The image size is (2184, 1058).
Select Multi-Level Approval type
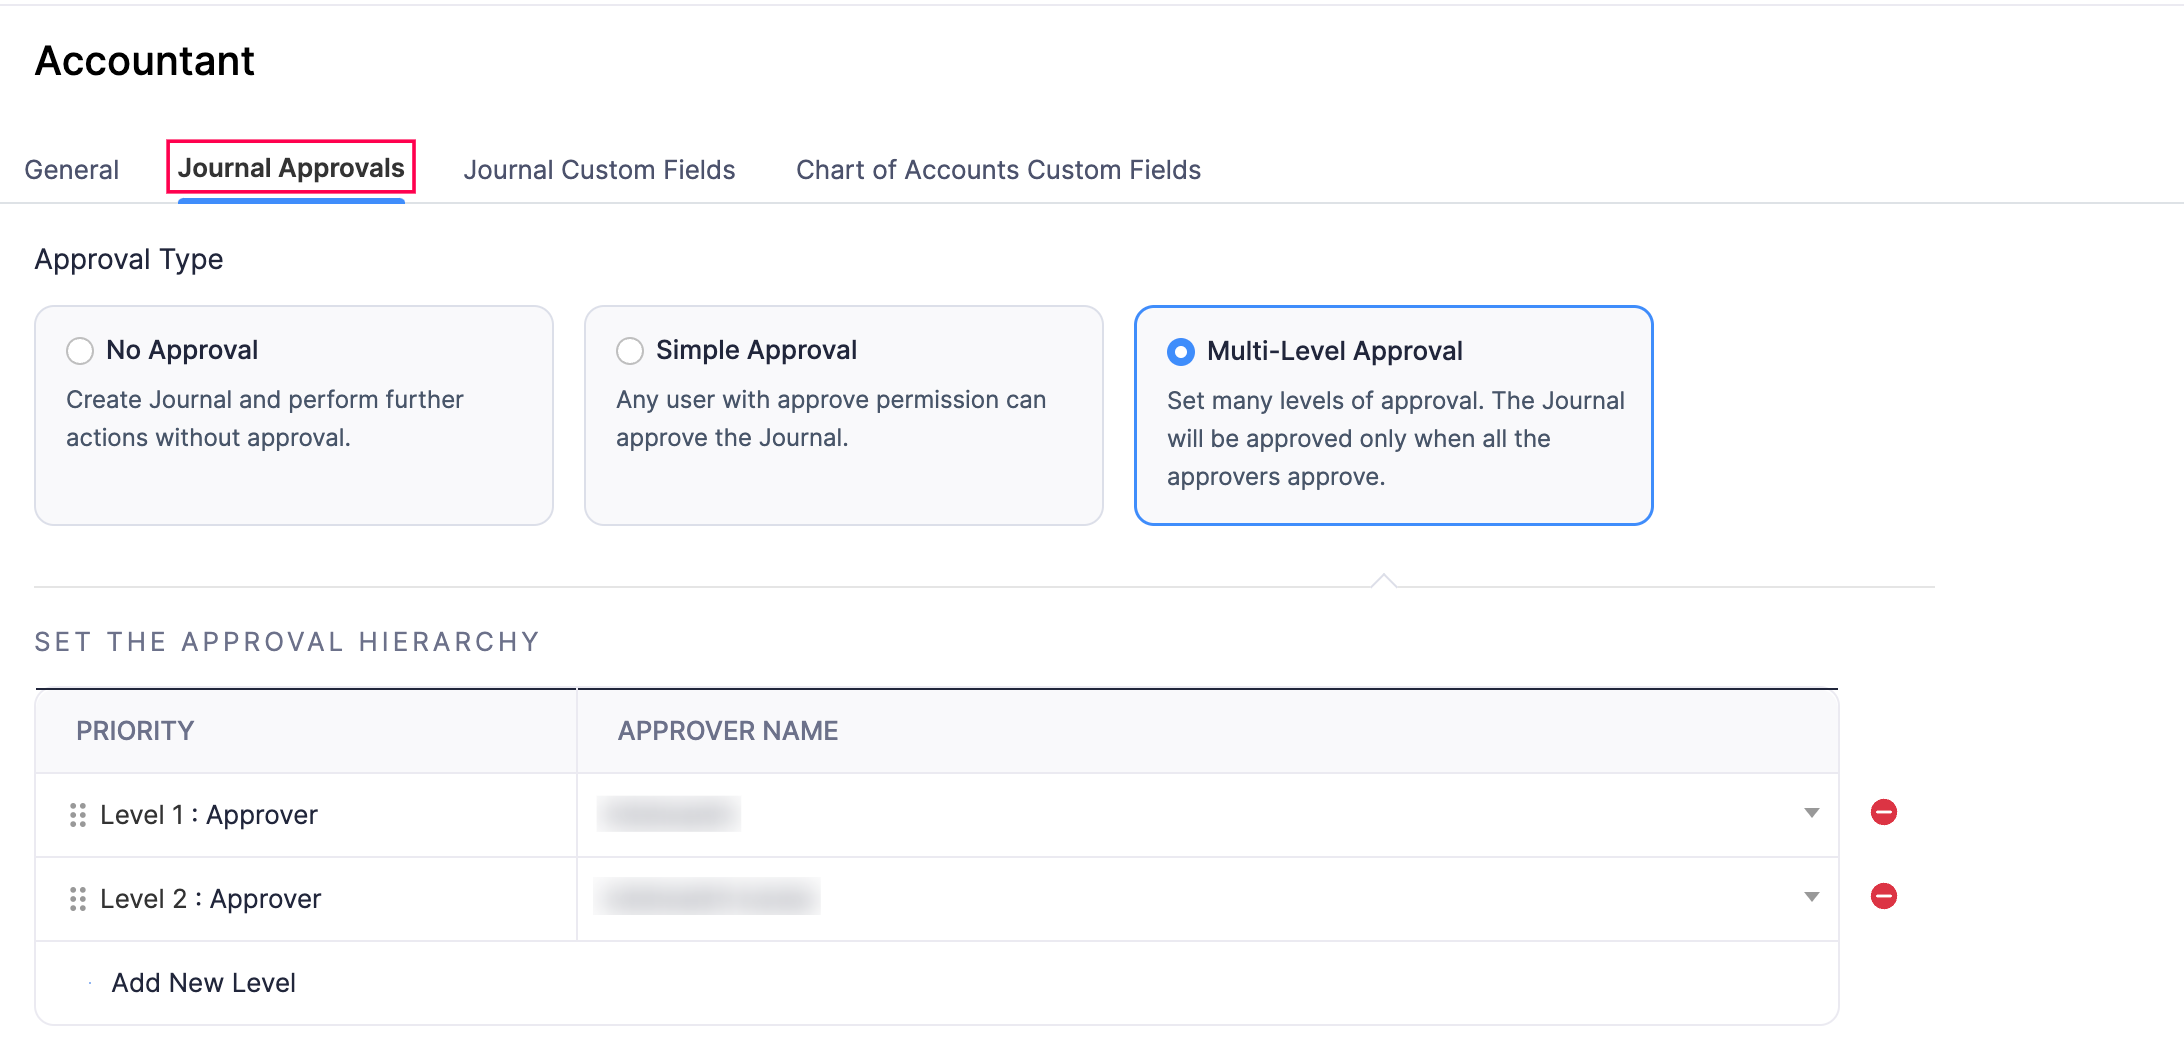click(x=1334, y=352)
